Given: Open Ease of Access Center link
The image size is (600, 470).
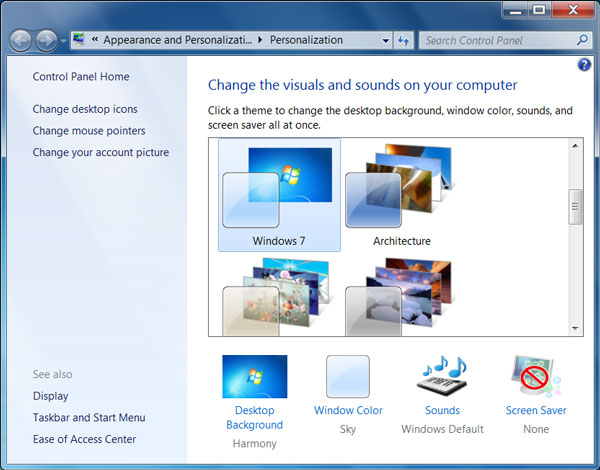Looking at the screenshot, I should coord(84,439).
